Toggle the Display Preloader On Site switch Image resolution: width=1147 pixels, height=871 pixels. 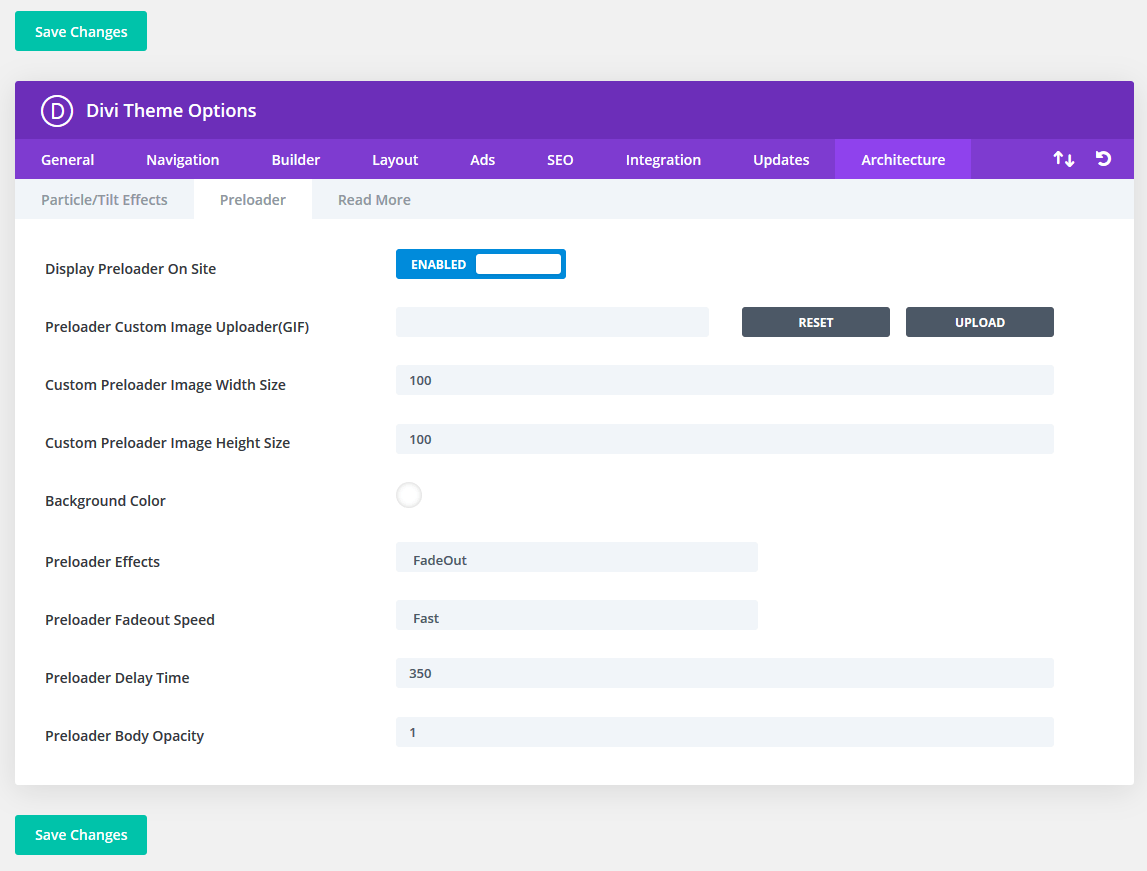tap(481, 264)
